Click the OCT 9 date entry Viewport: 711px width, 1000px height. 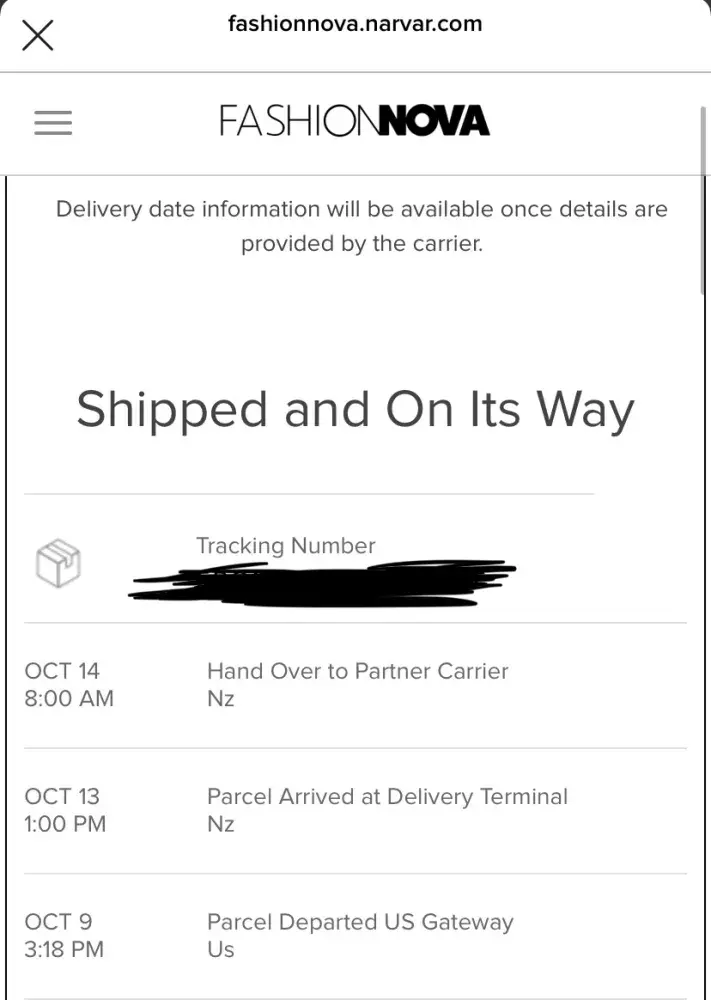(x=58, y=922)
